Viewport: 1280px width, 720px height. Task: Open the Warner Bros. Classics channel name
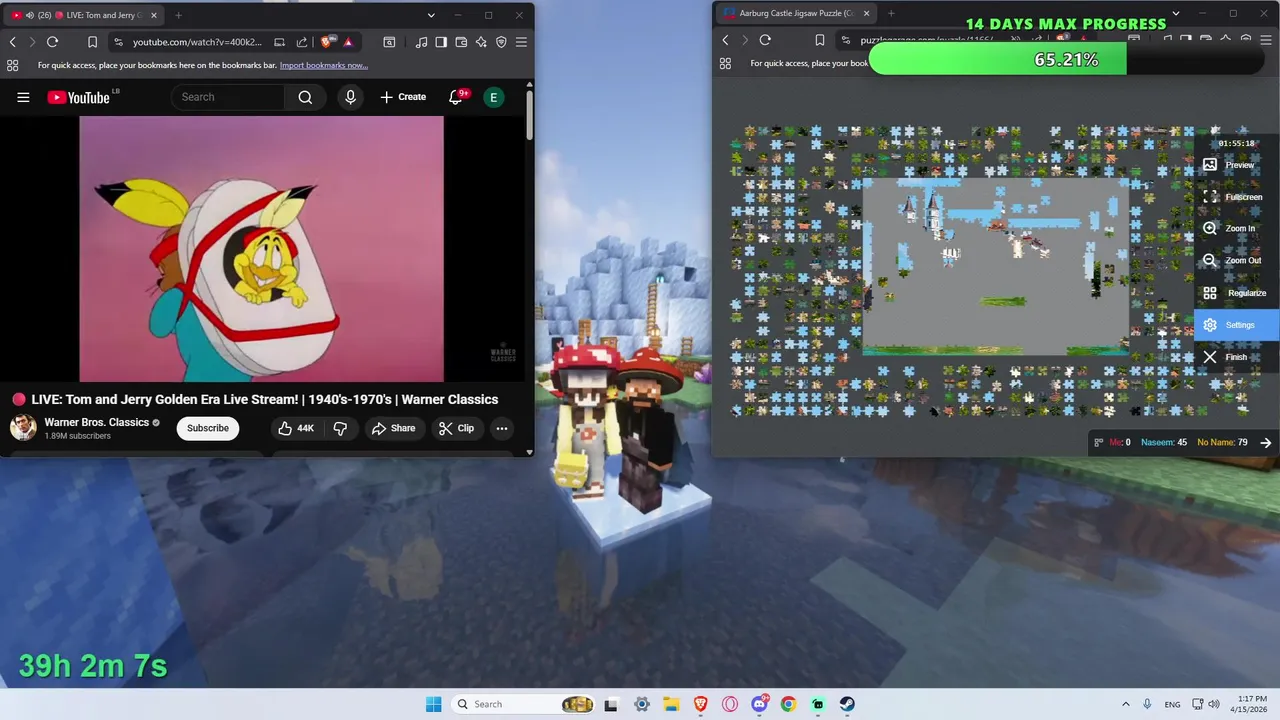click(x=96, y=422)
